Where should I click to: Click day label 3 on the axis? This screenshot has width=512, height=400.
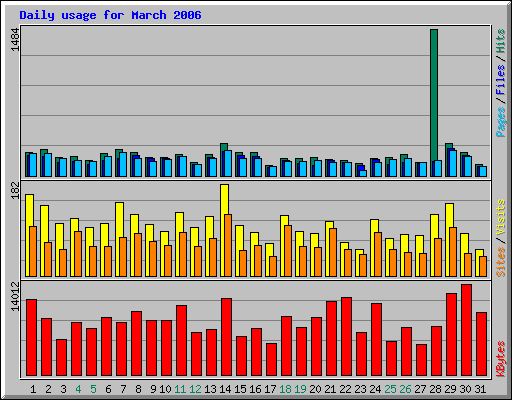pos(63,389)
